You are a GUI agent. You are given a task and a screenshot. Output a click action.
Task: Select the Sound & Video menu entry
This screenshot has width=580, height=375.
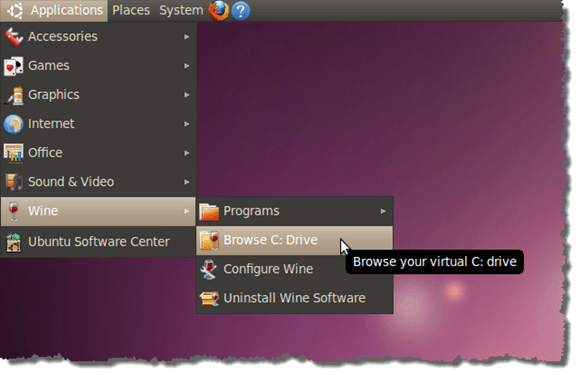[x=98, y=182]
